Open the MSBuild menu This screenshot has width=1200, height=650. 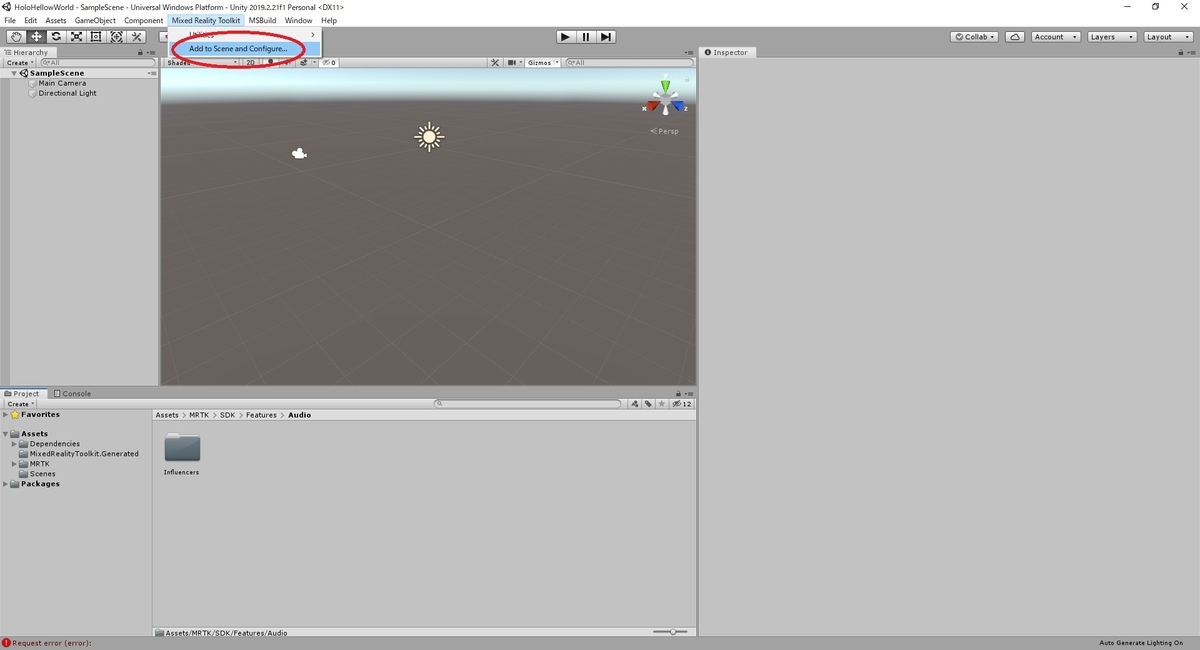263,20
